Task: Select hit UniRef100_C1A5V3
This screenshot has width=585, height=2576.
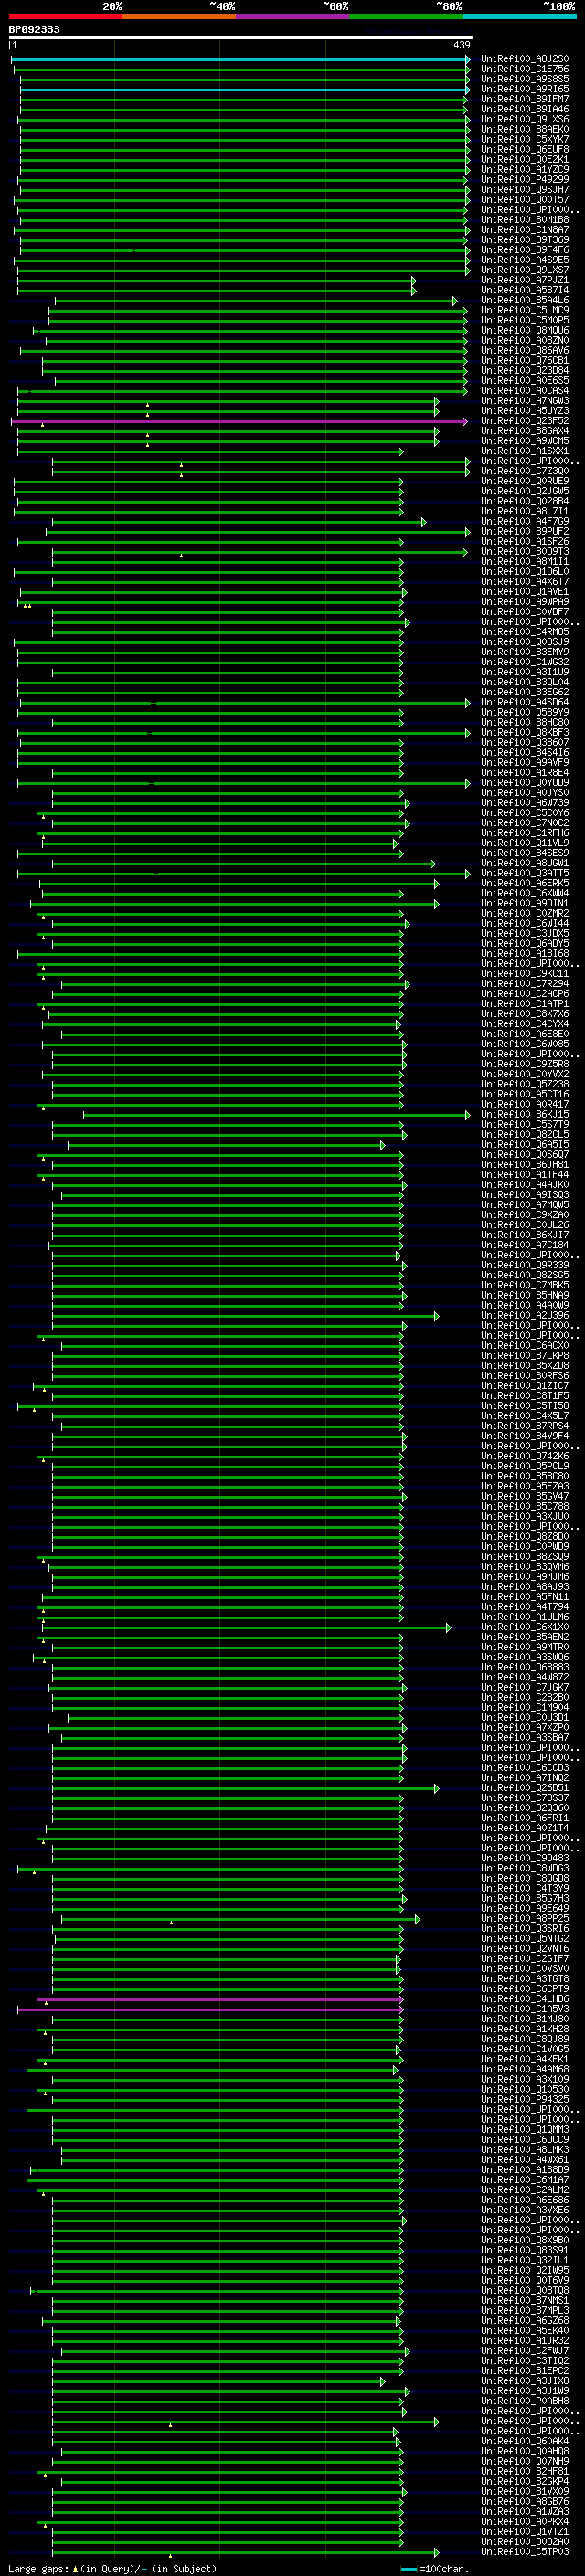Action: click(x=525, y=2009)
